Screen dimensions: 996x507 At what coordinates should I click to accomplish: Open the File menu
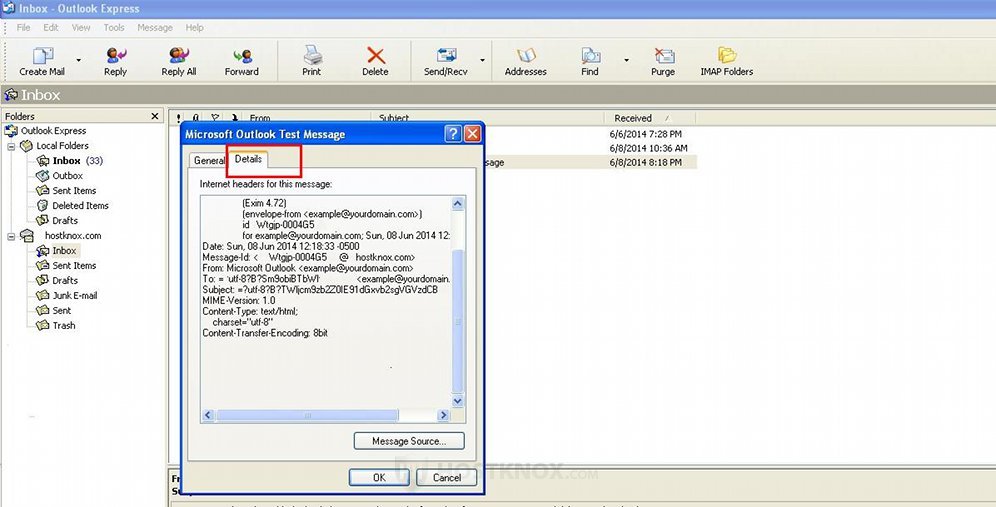coord(24,27)
